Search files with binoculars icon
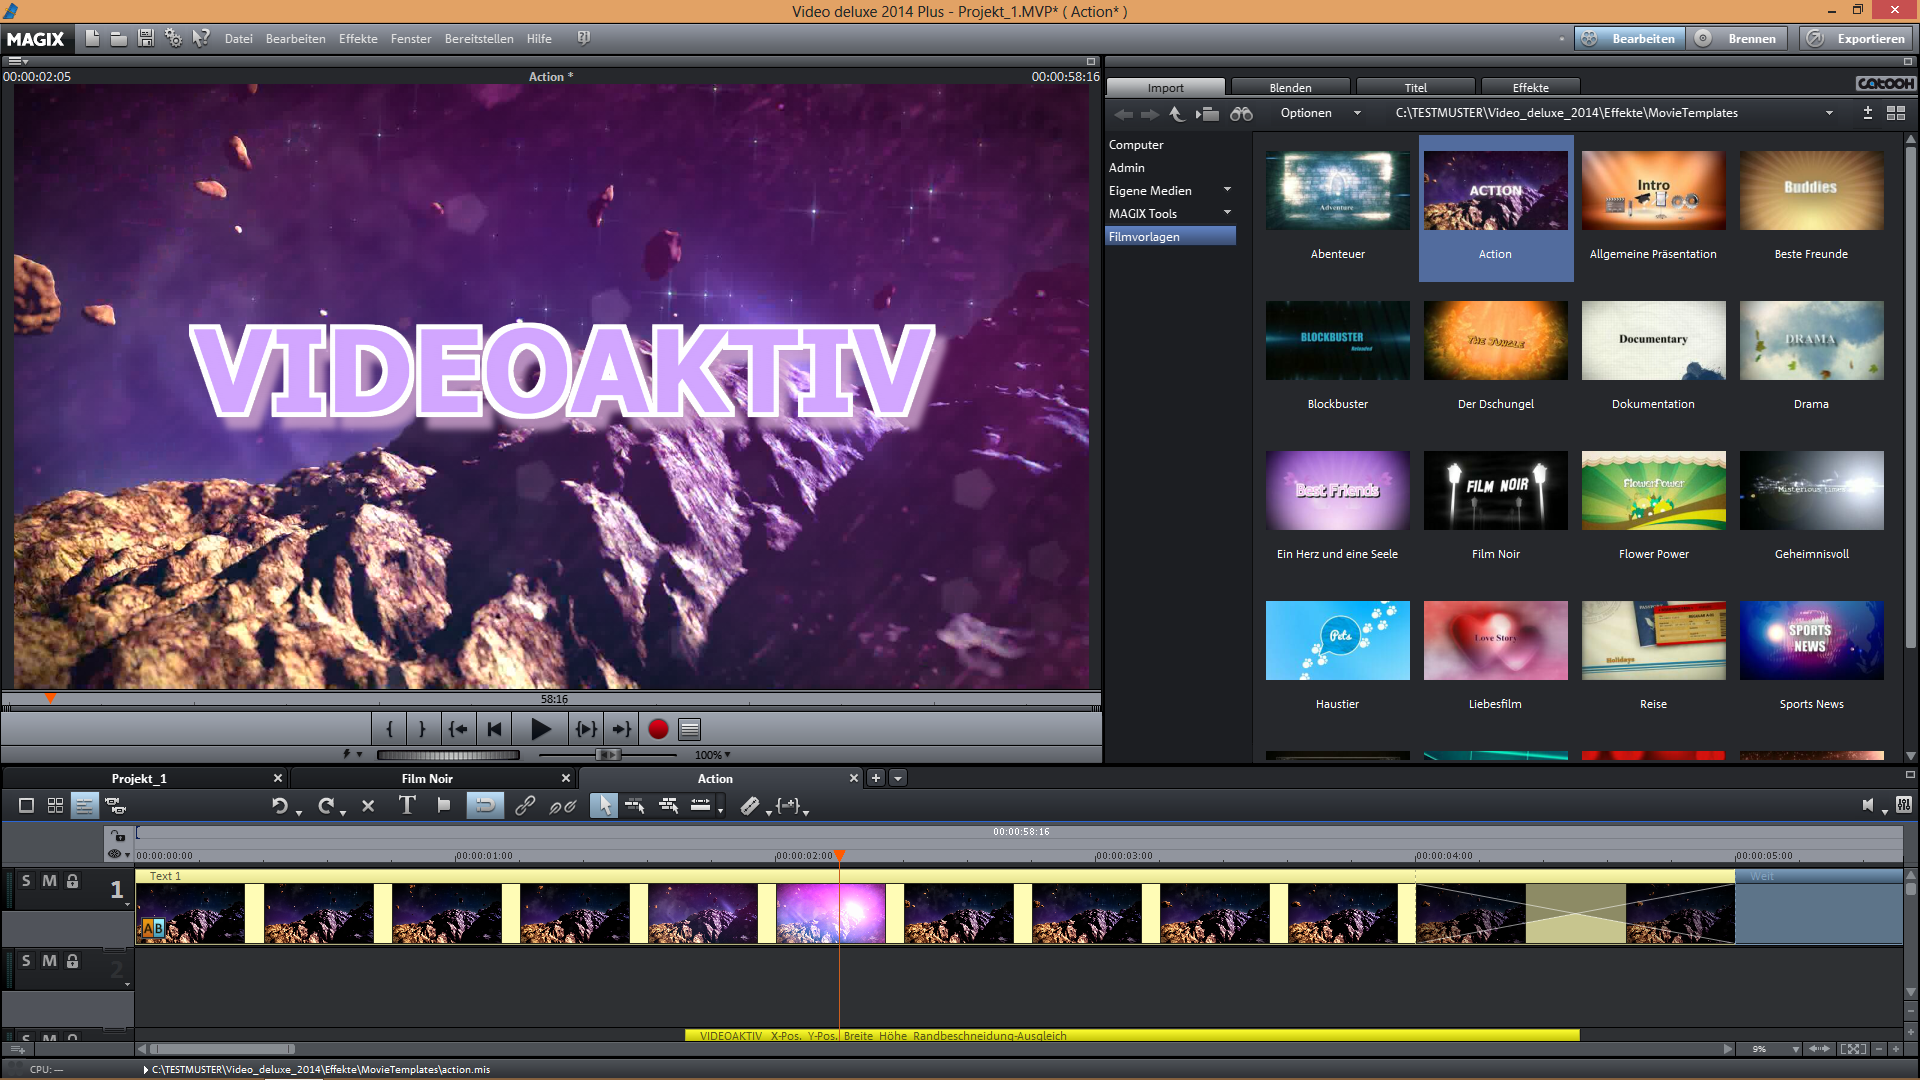Image resolution: width=1920 pixels, height=1080 pixels. point(1241,114)
